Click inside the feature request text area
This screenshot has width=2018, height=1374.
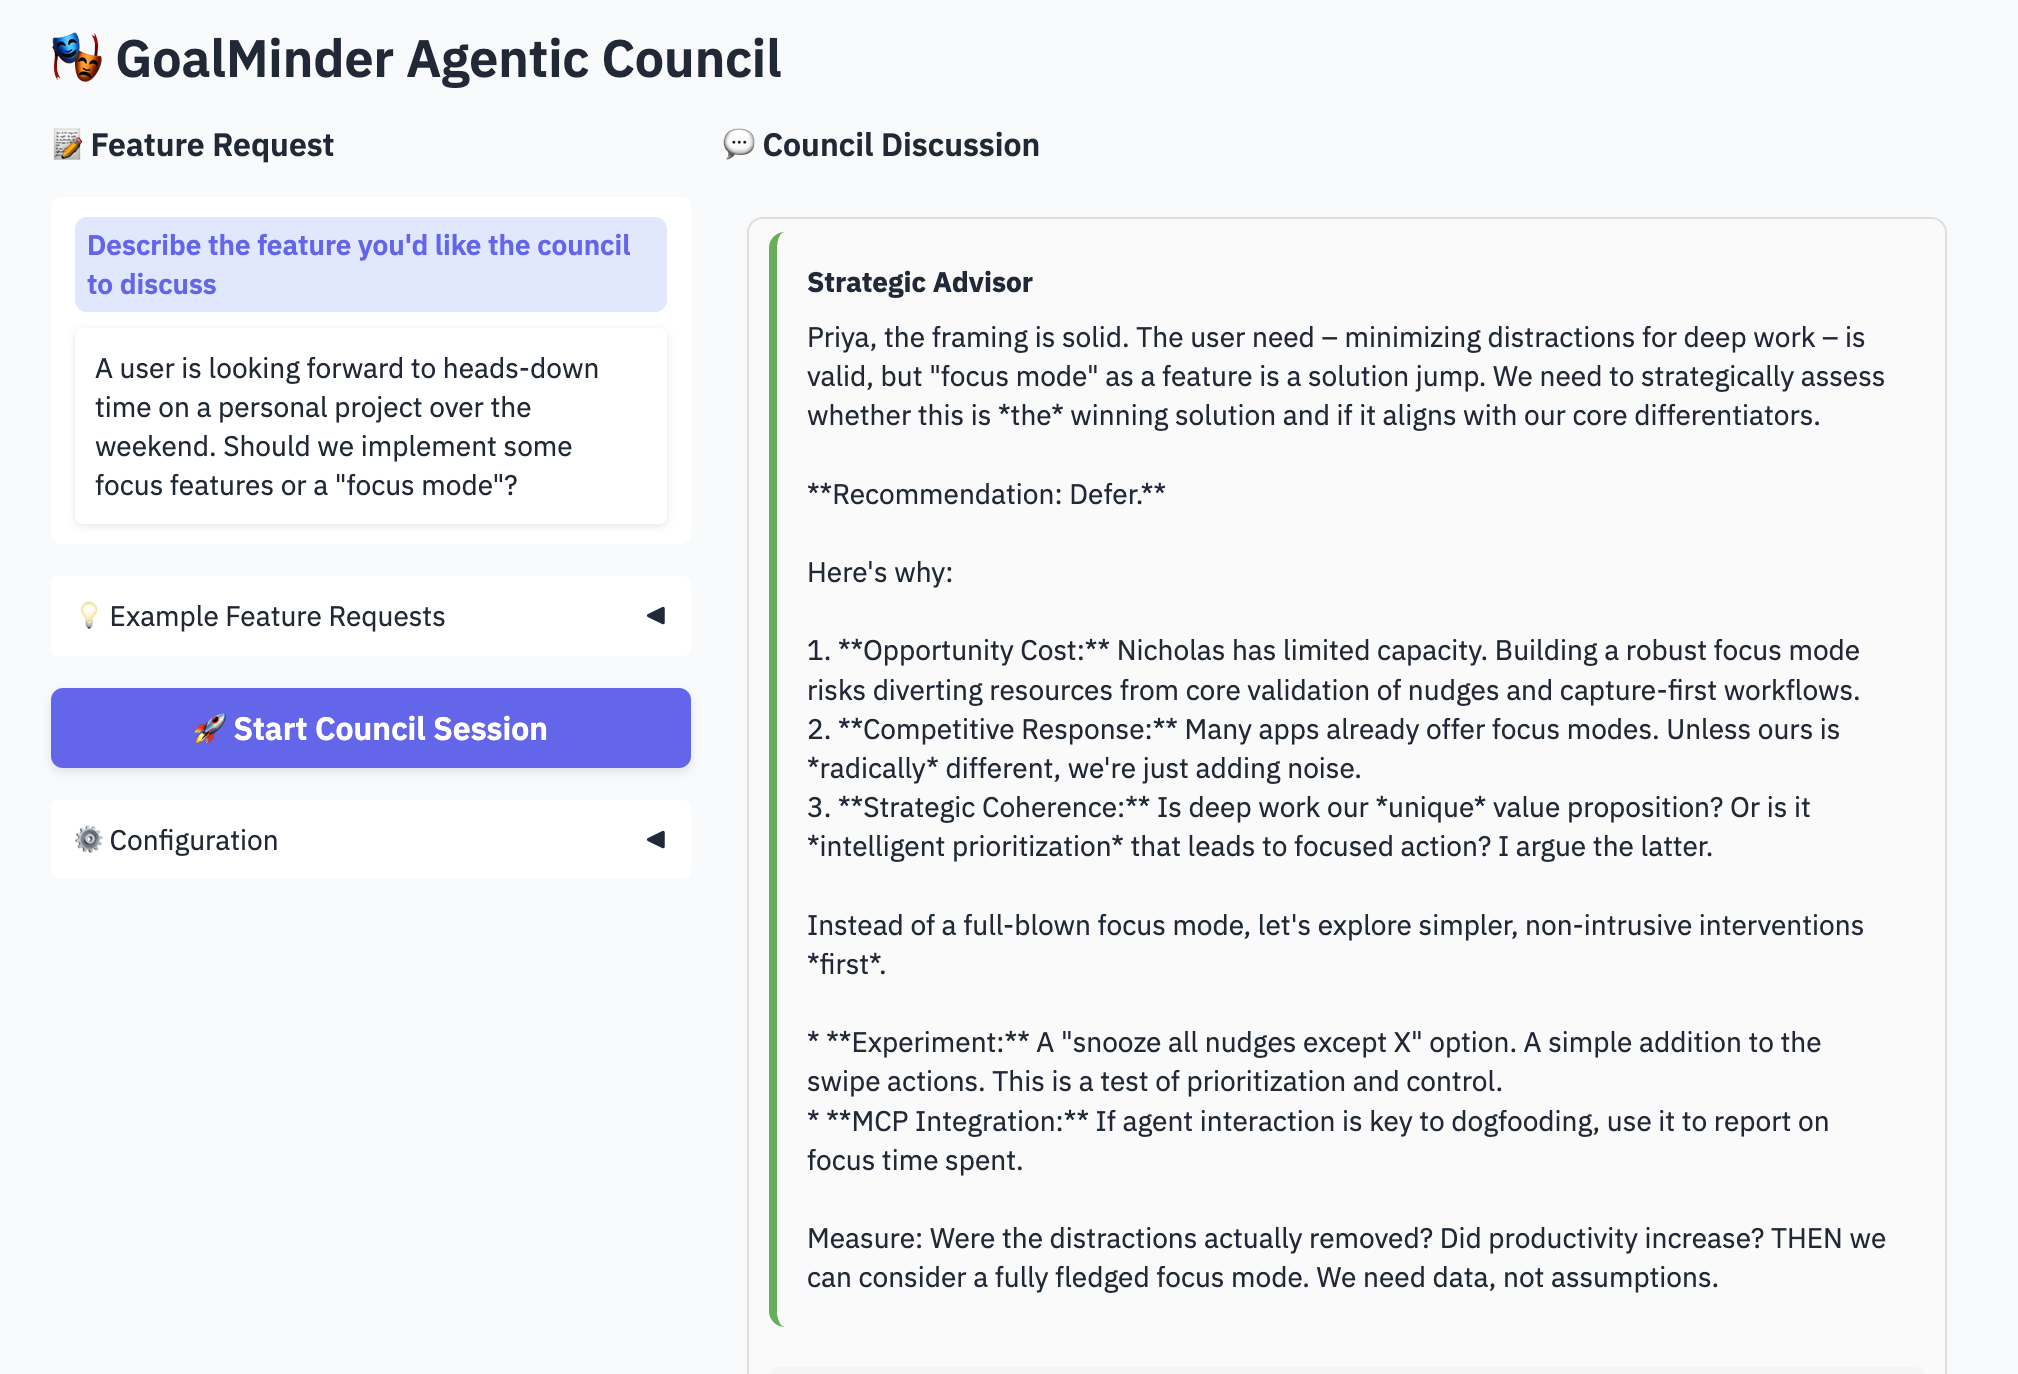[x=370, y=426]
